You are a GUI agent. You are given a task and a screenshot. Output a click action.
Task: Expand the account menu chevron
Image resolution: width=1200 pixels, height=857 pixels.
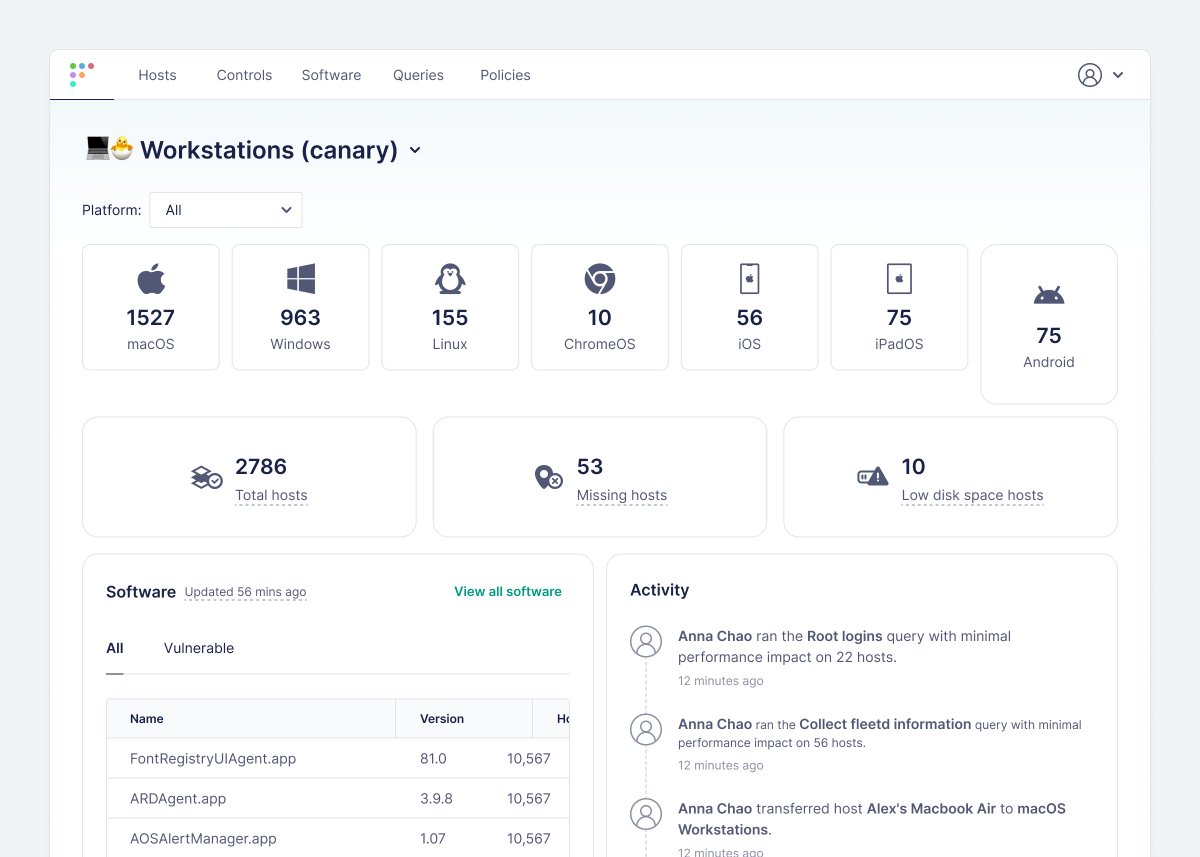click(x=1118, y=75)
